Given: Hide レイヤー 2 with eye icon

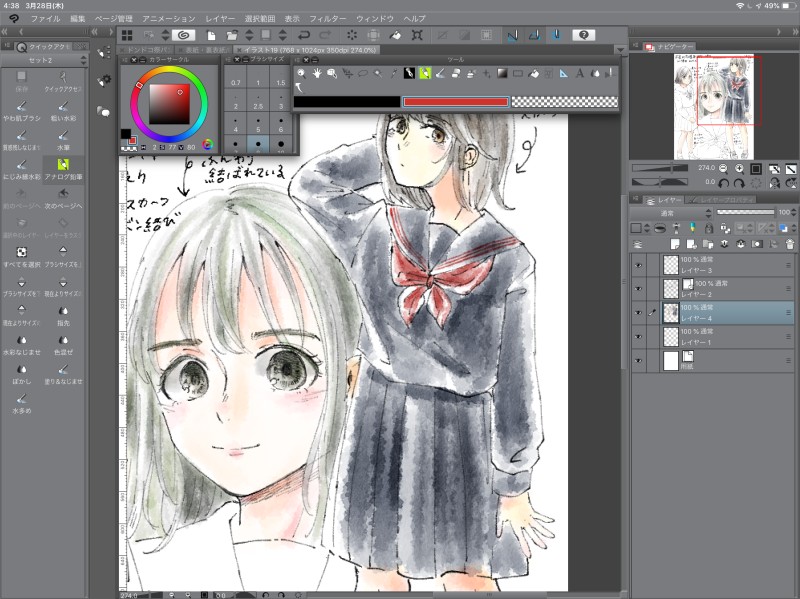Looking at the screenshot, I should 638,289.
